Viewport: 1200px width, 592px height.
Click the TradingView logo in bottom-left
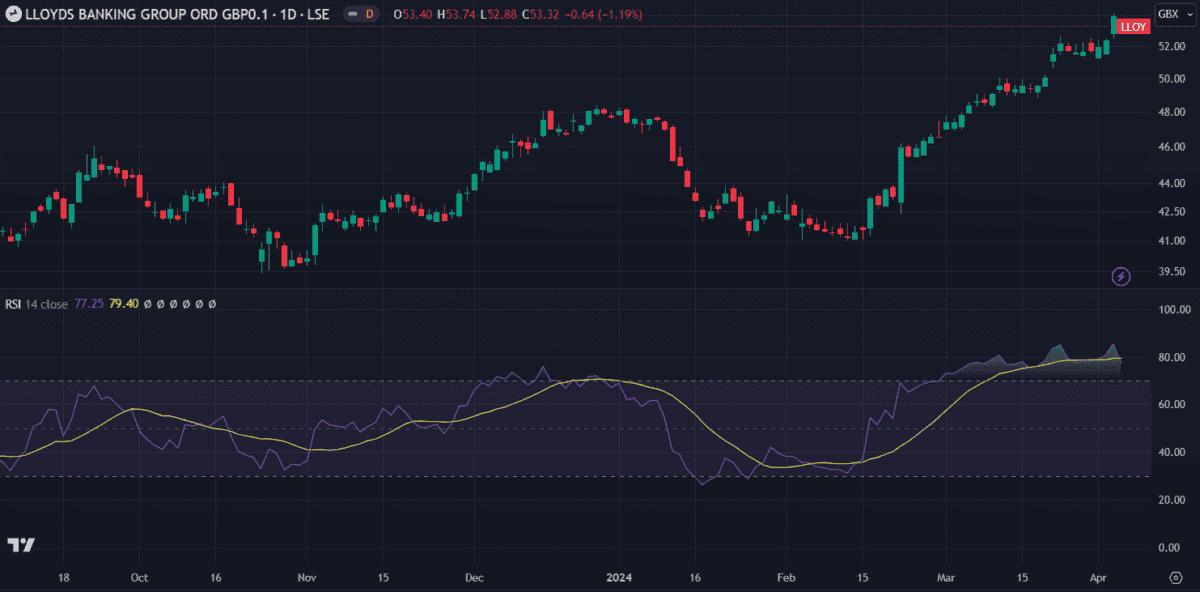point(21,545)
